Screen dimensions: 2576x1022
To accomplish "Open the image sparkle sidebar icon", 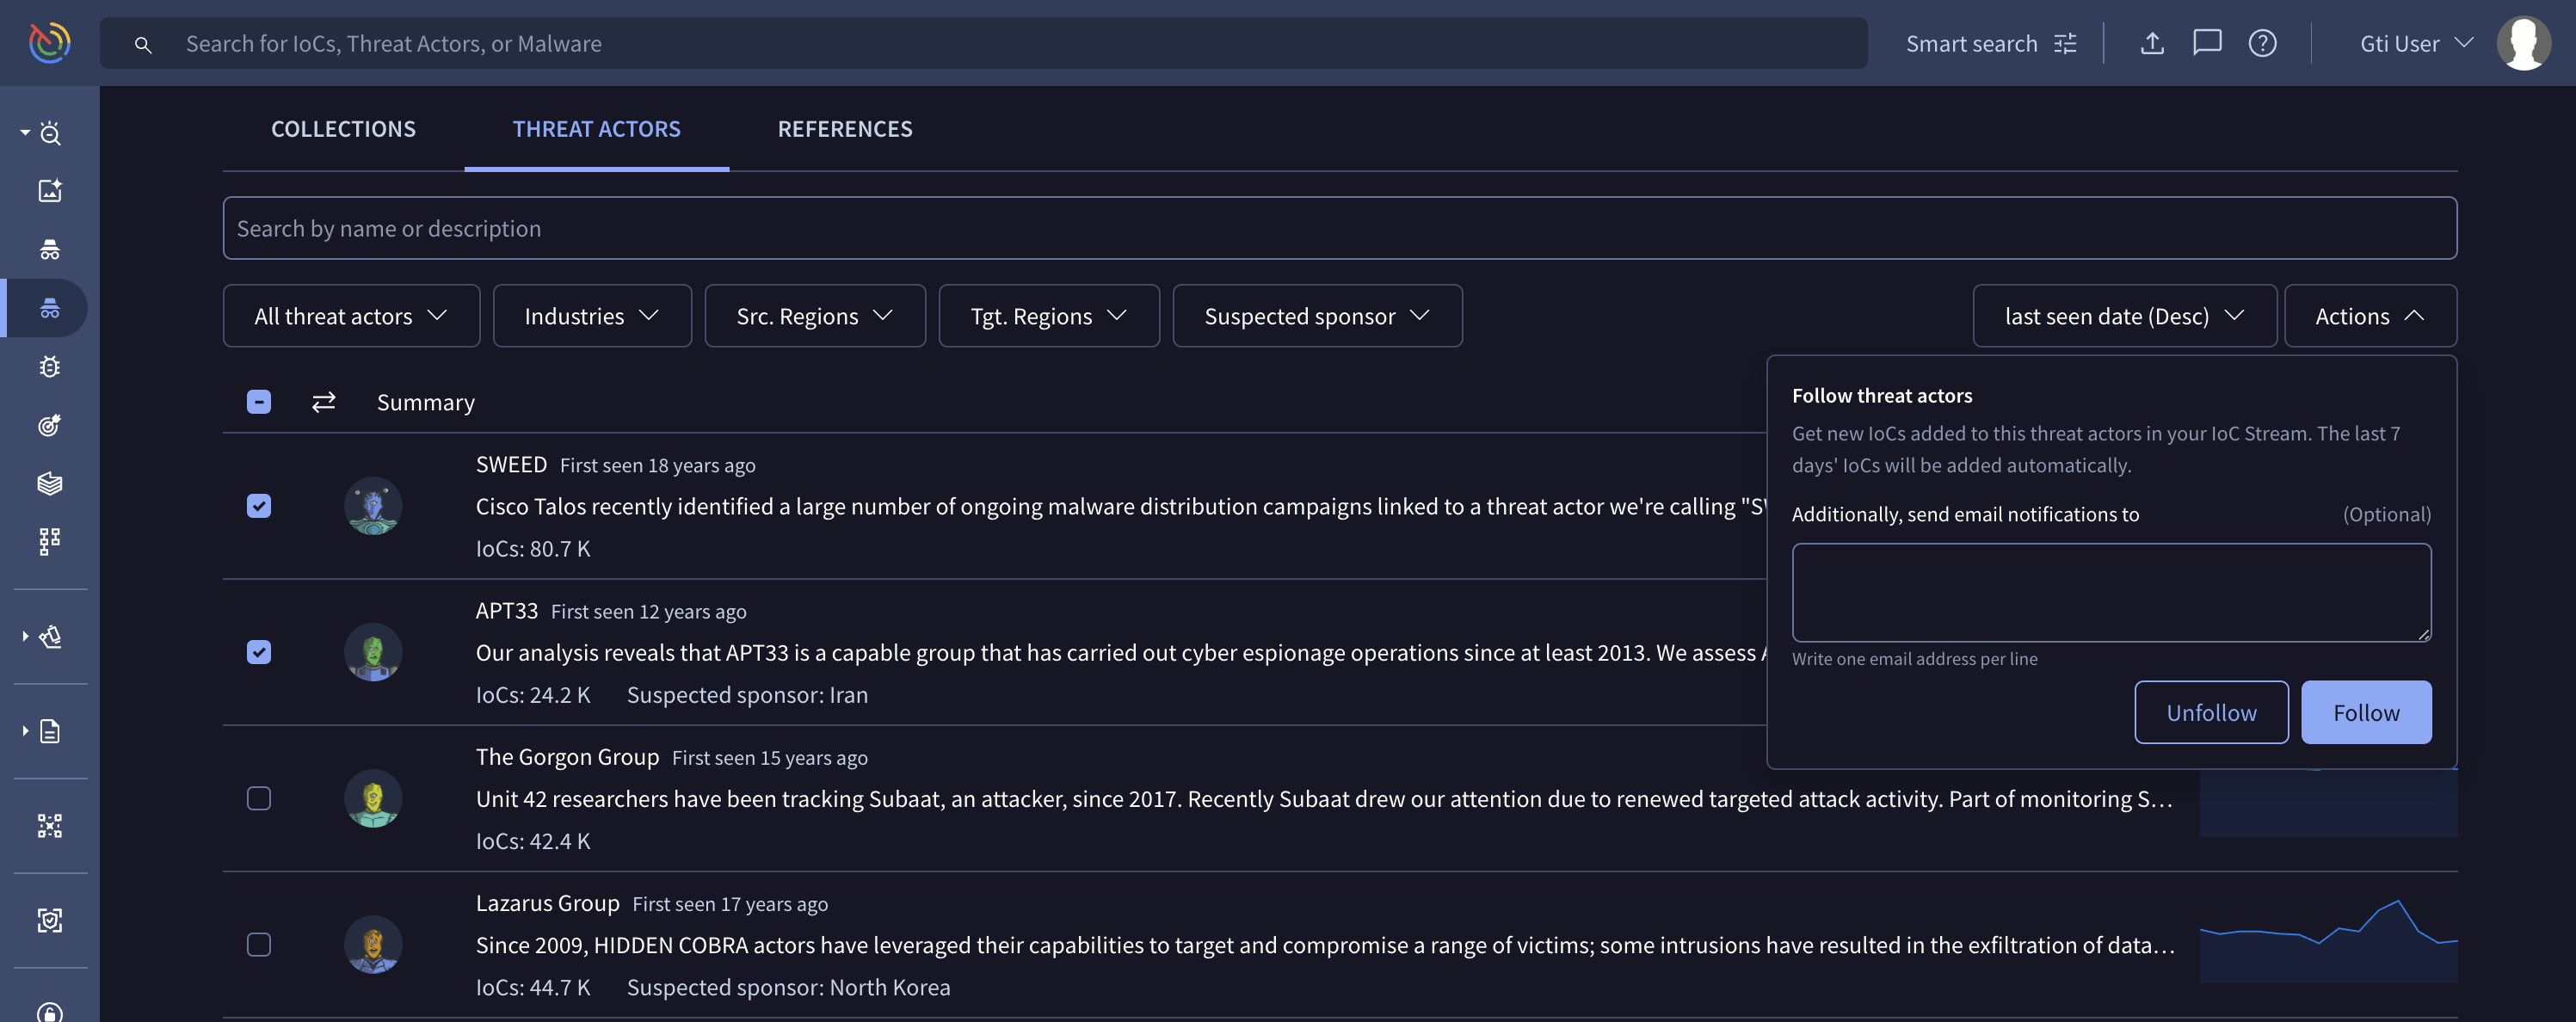I will pos(50,190).
